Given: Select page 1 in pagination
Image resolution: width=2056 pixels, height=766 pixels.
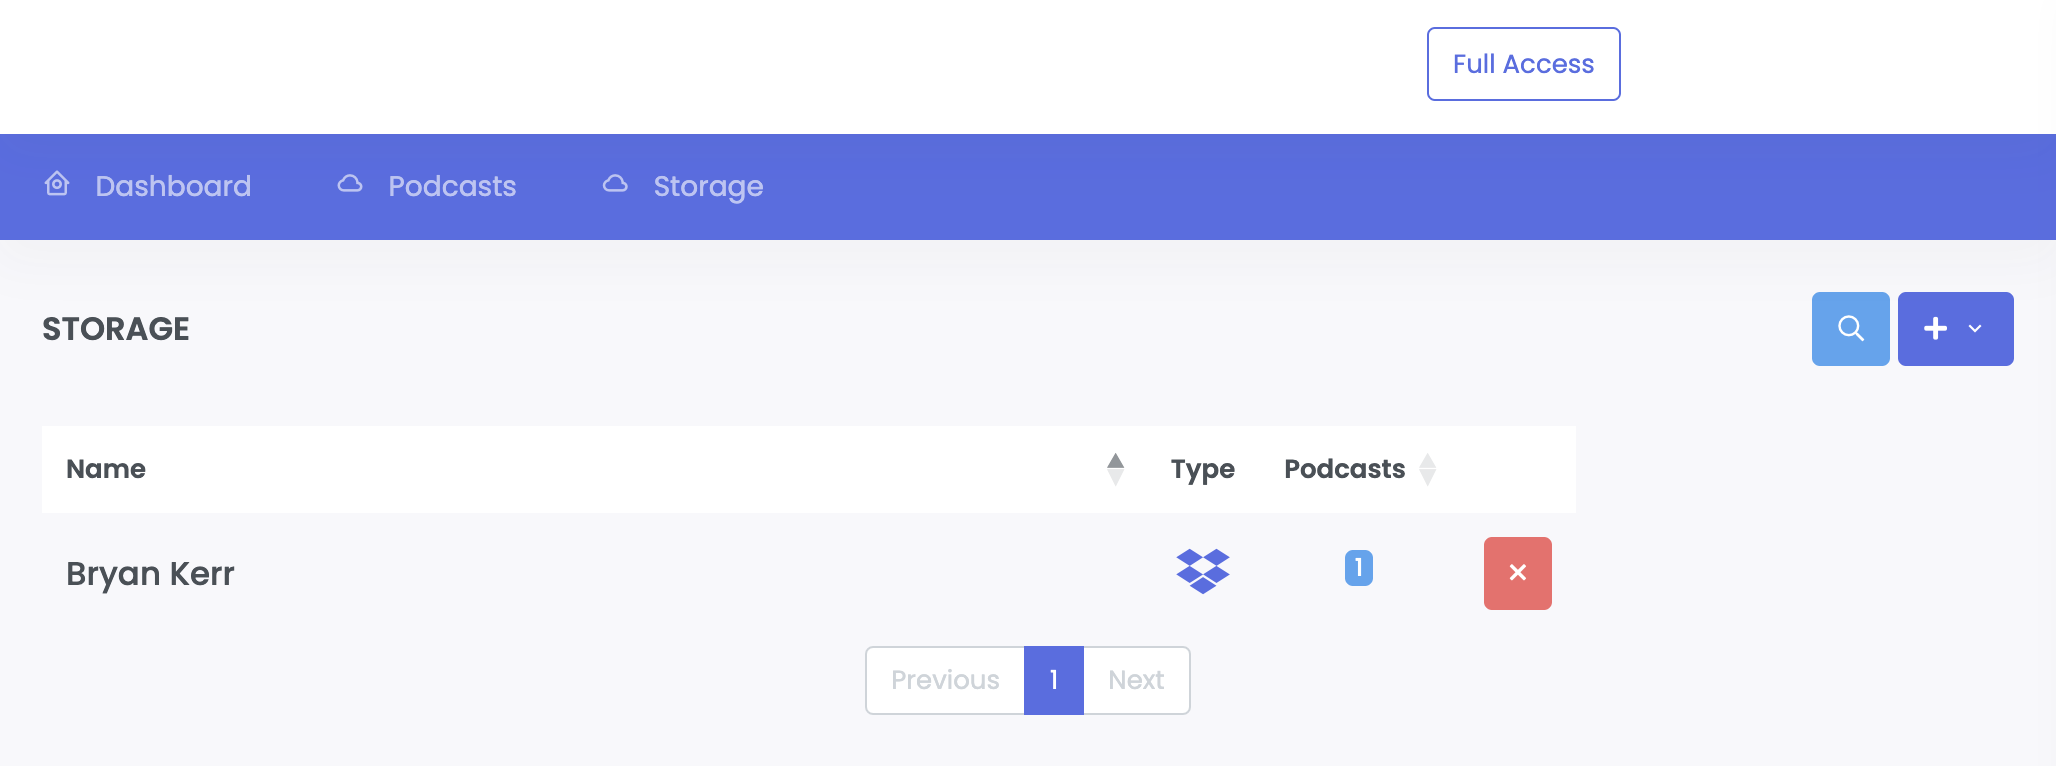Looking at the screenshot, I should [x=1054, y=680].
